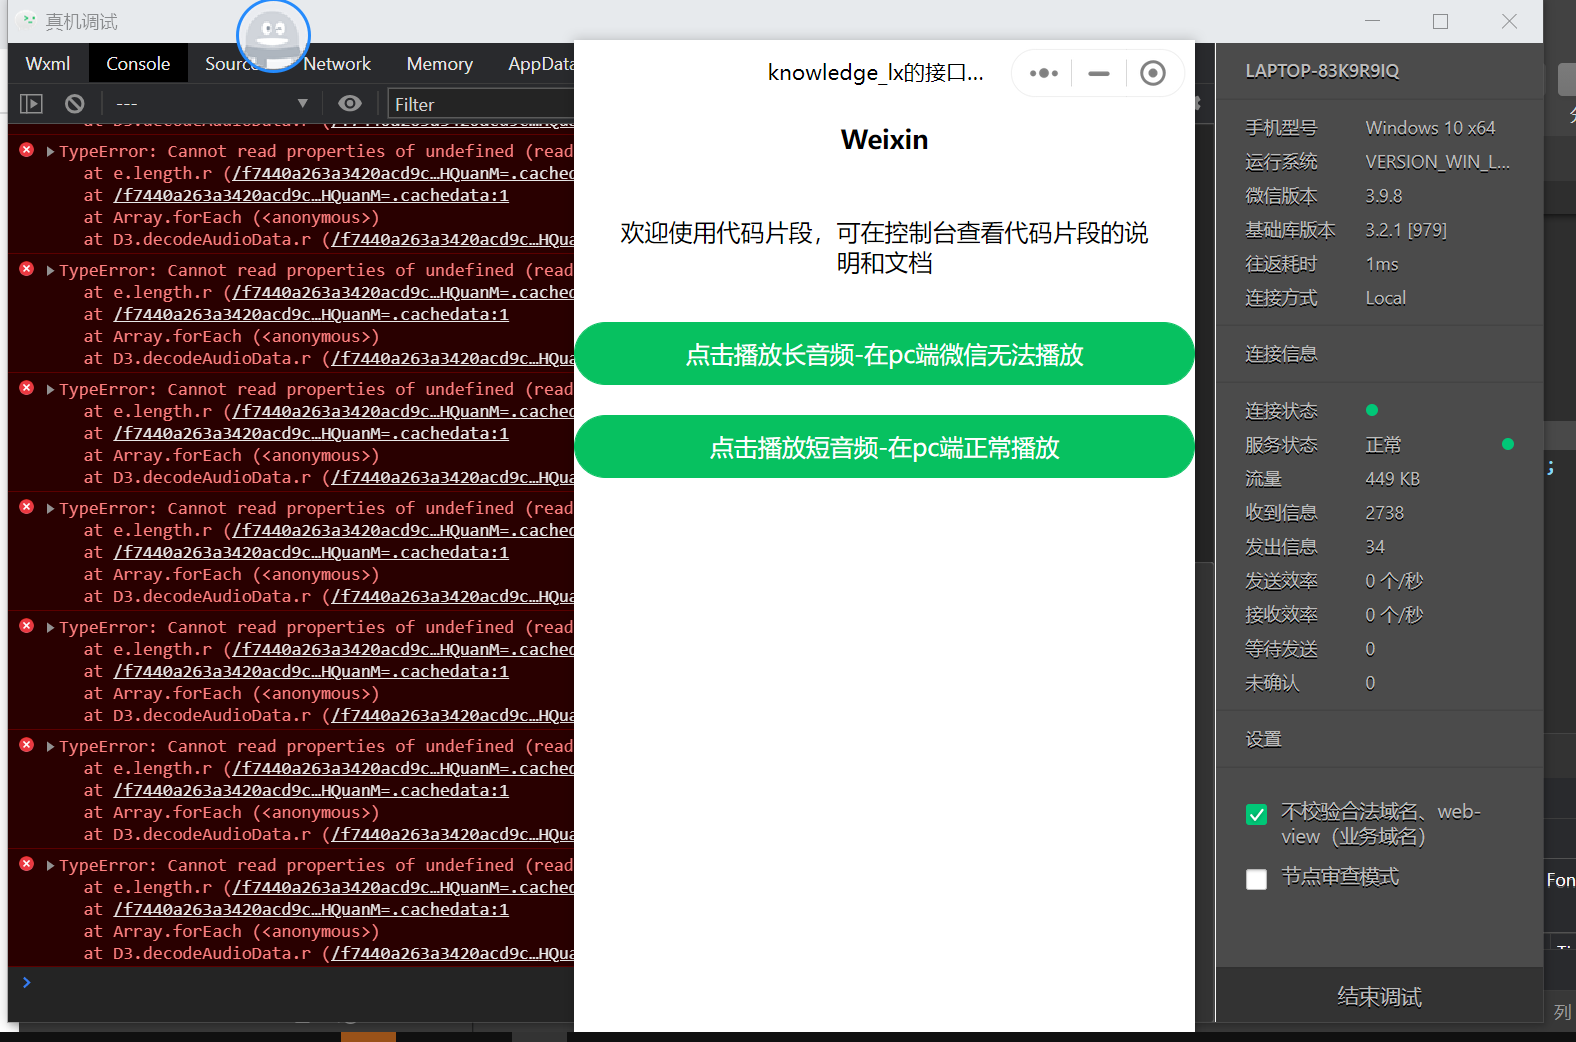Click the Windows 10 x64 device value
Screen dimensions: 1576x1042
pos(1430,128)
